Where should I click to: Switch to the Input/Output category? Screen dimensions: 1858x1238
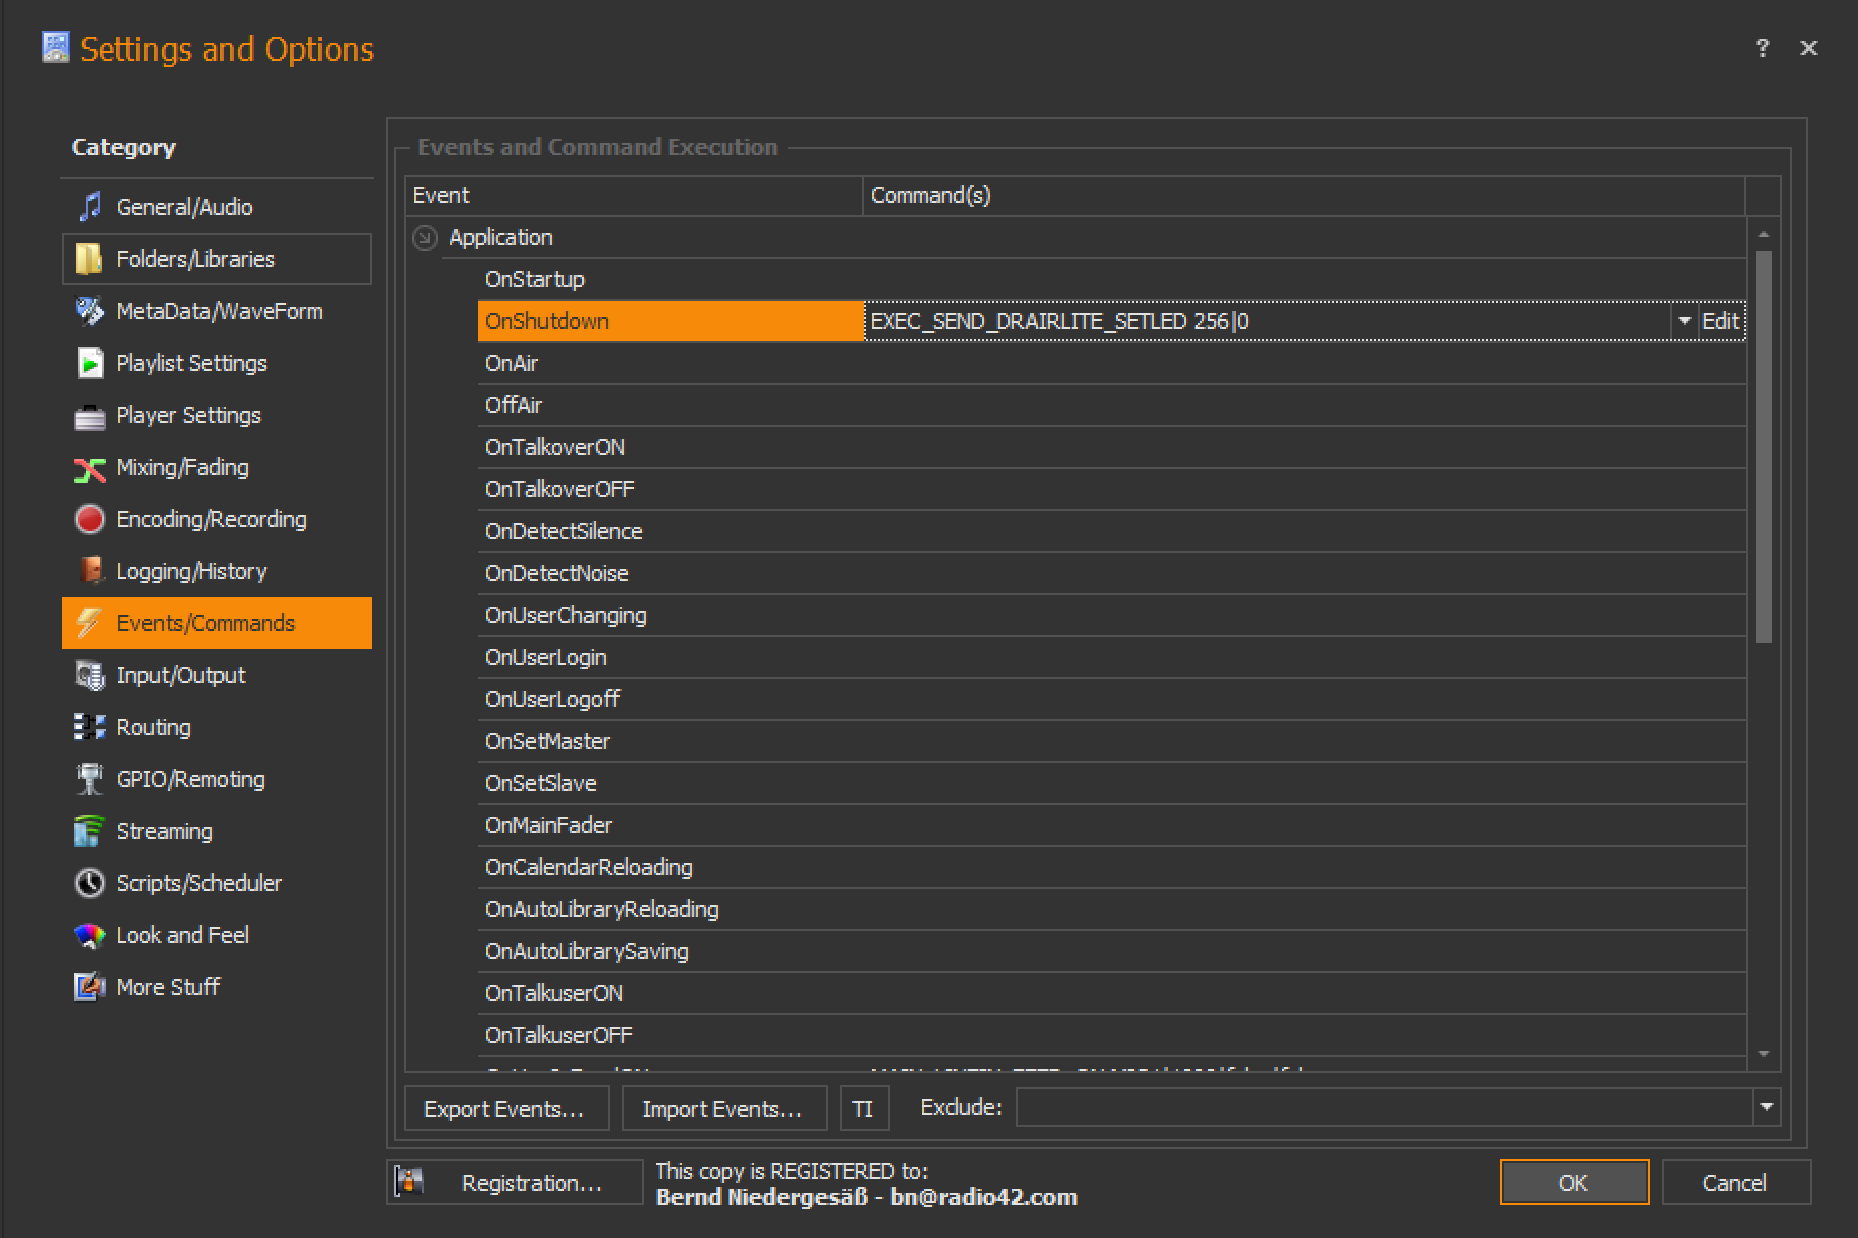[180, 675]
